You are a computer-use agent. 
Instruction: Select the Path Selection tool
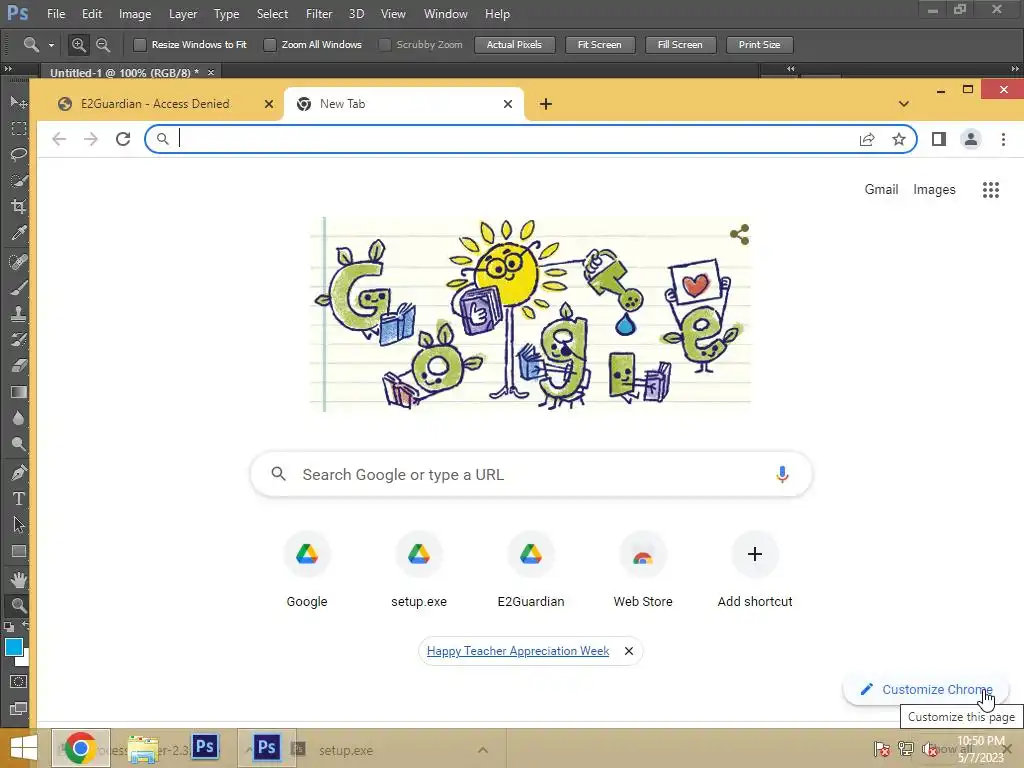(x=18, y=524)
